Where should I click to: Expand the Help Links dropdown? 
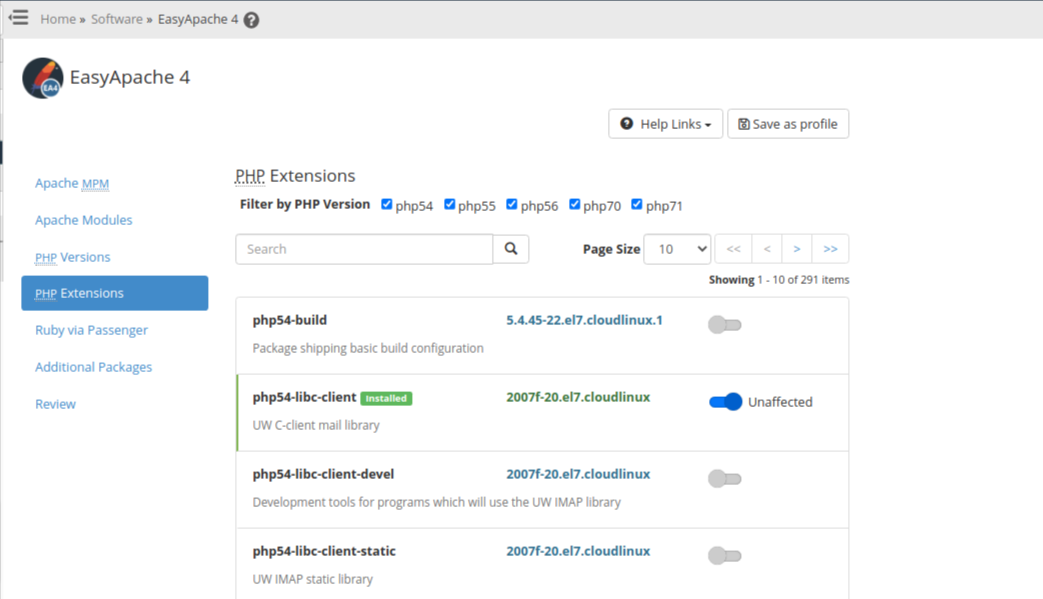(x=665, y=124)
